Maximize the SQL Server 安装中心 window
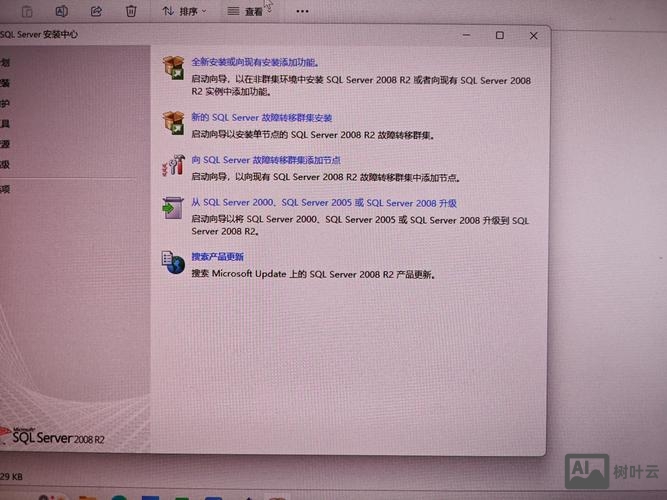Viewport: 667px width, 500px height. point(500,35)
